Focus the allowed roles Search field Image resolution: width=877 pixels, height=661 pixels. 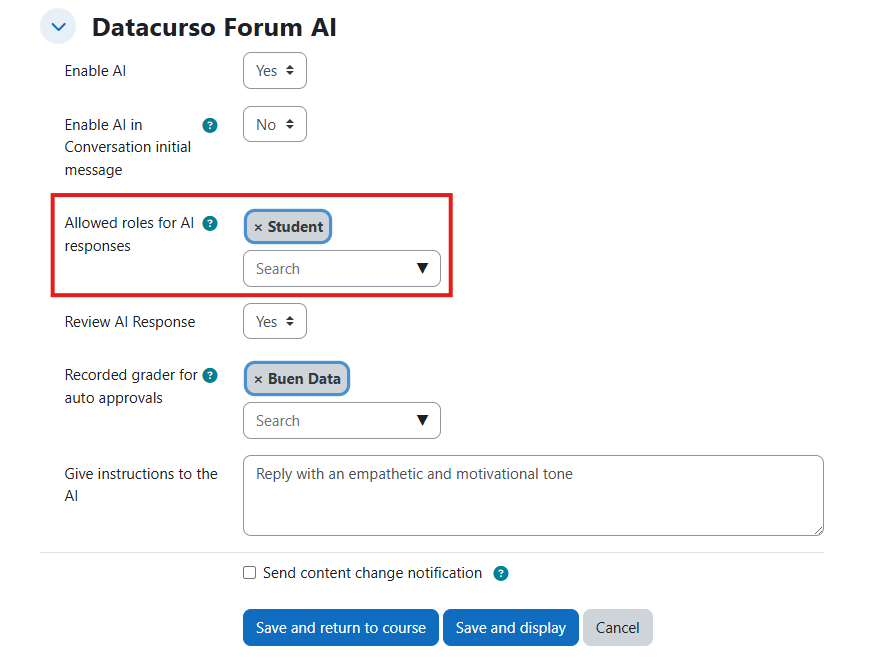point(325,269)
